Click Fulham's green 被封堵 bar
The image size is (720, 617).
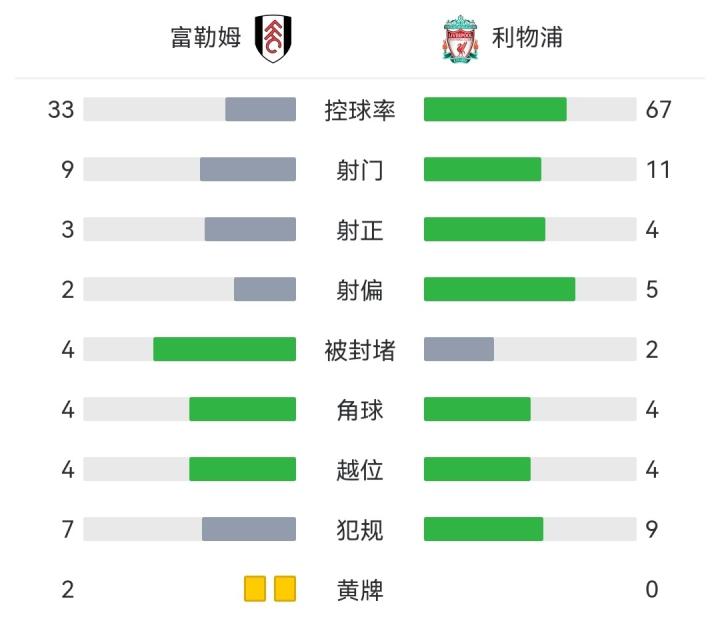[224, 349]
